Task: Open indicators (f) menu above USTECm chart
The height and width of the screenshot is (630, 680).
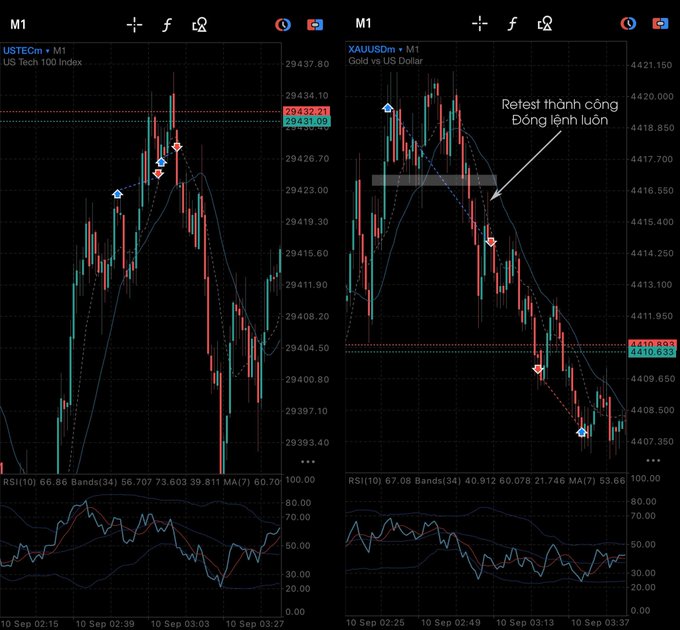Action: (x=167, y=25)
